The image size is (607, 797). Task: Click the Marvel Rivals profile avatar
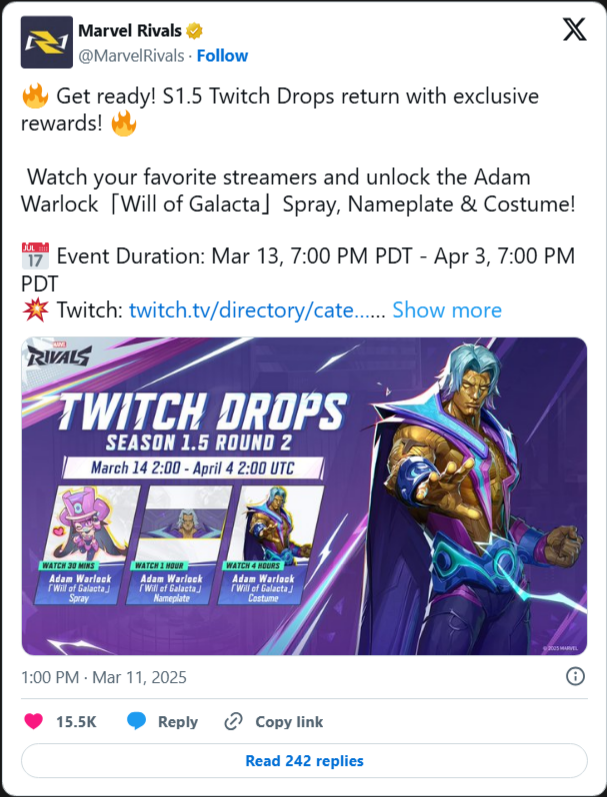pyautogui.click(x=47, y=42)
